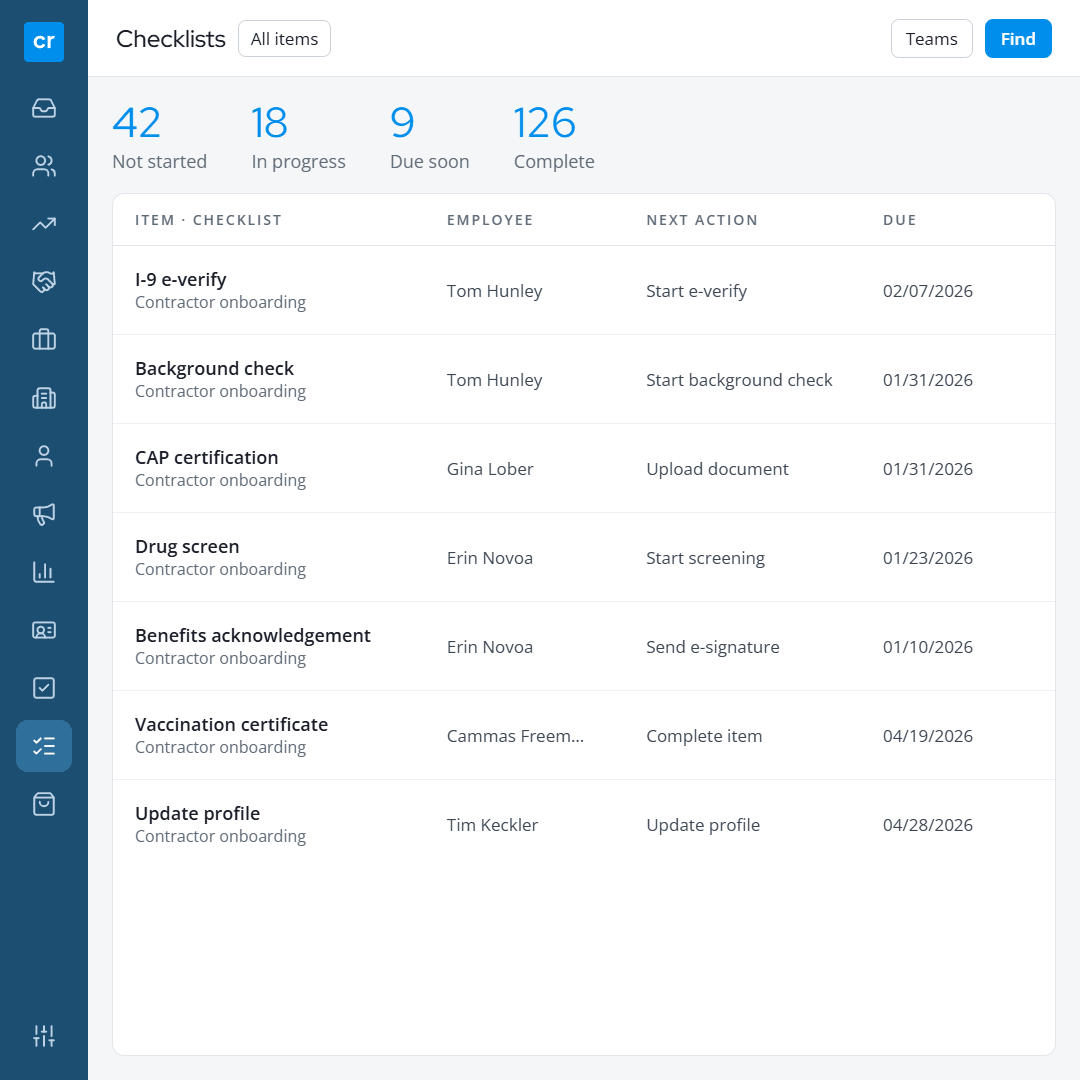
Task: Open the ID card icon
Action: point(44,630)
